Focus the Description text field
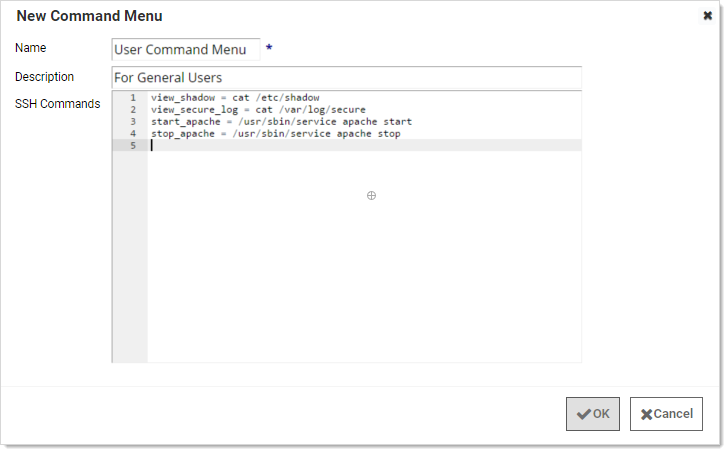 coord(346,78)
